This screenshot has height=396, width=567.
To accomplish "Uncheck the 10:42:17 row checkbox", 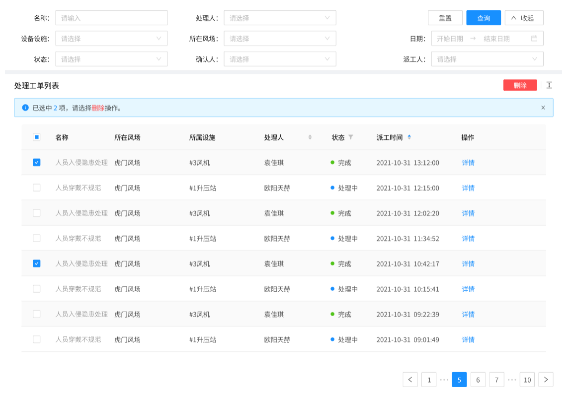I will pyautogui.click(x=37, y=264).
